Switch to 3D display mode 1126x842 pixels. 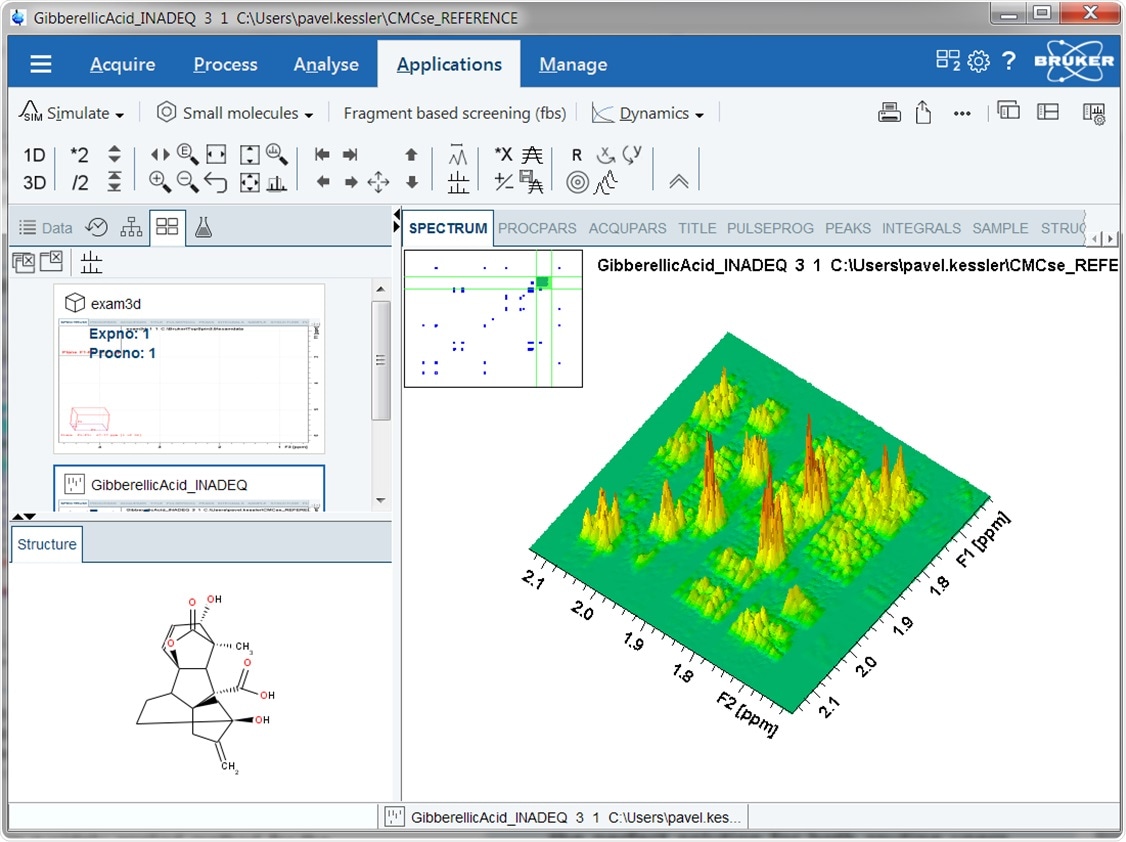click(x=34, y=183)
